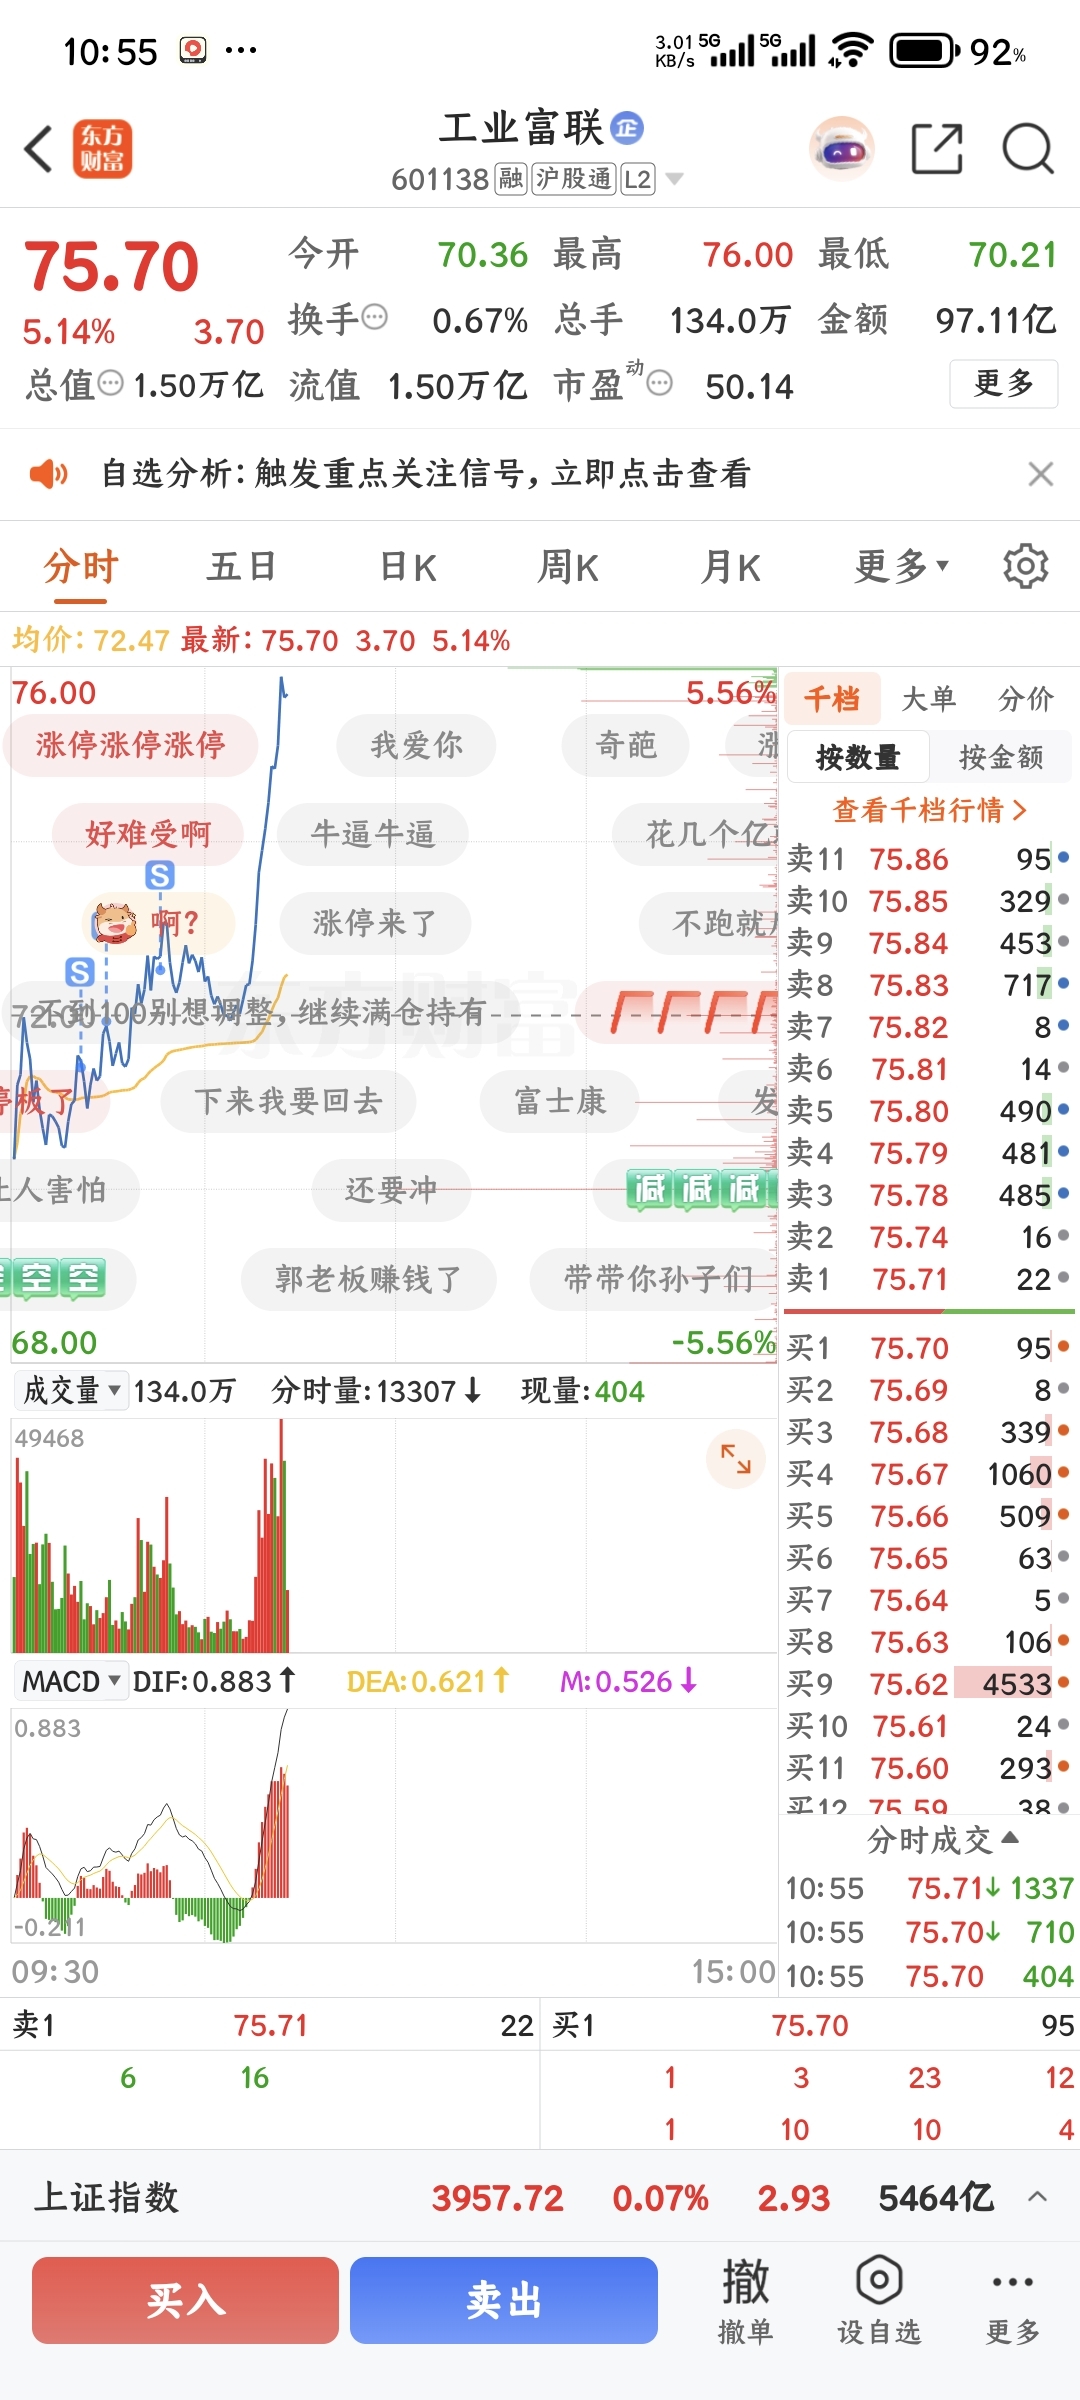Viewport: 1080px width, 2400px height.
Task: Tap the 沪股通 badge
Action: pyautogui.click(x=573, y=179)
